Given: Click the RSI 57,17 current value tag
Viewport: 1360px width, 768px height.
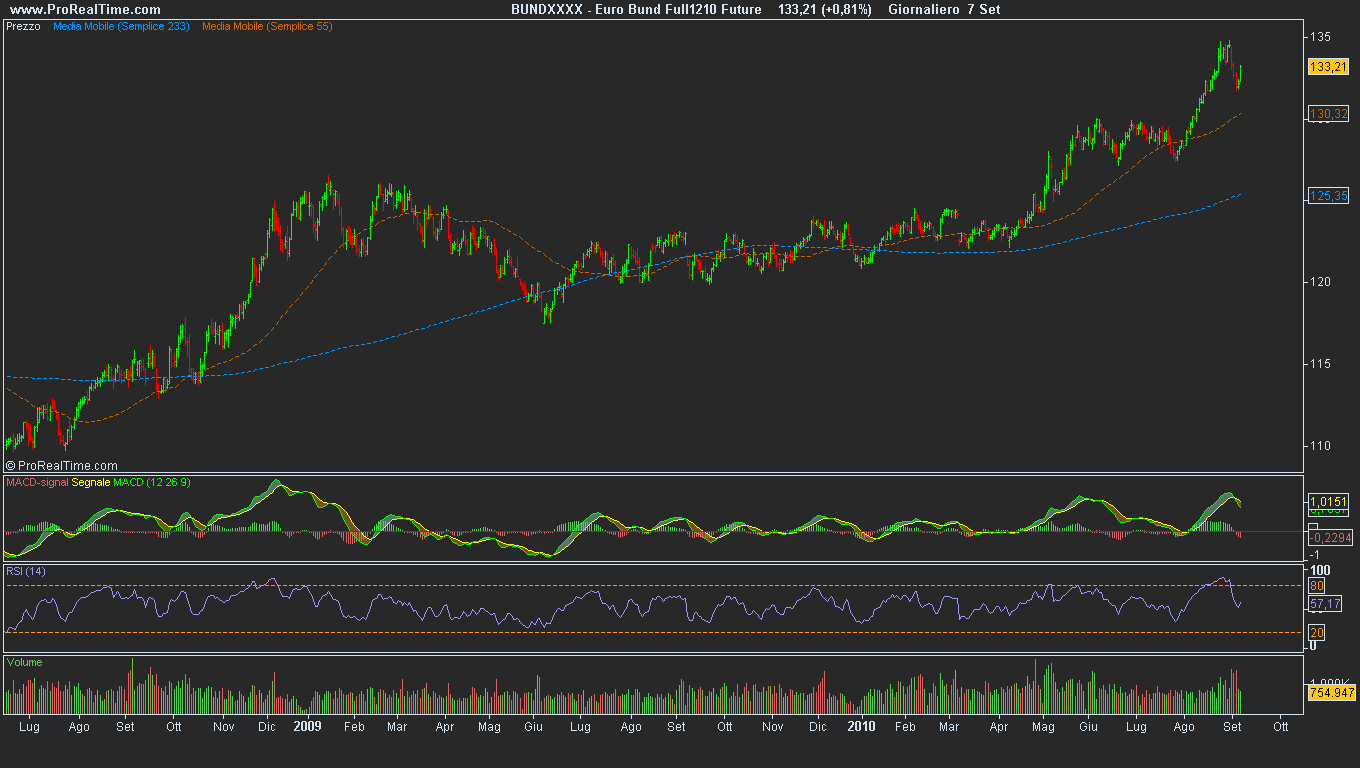Looking at the screenshot, I should point(1326,604).
